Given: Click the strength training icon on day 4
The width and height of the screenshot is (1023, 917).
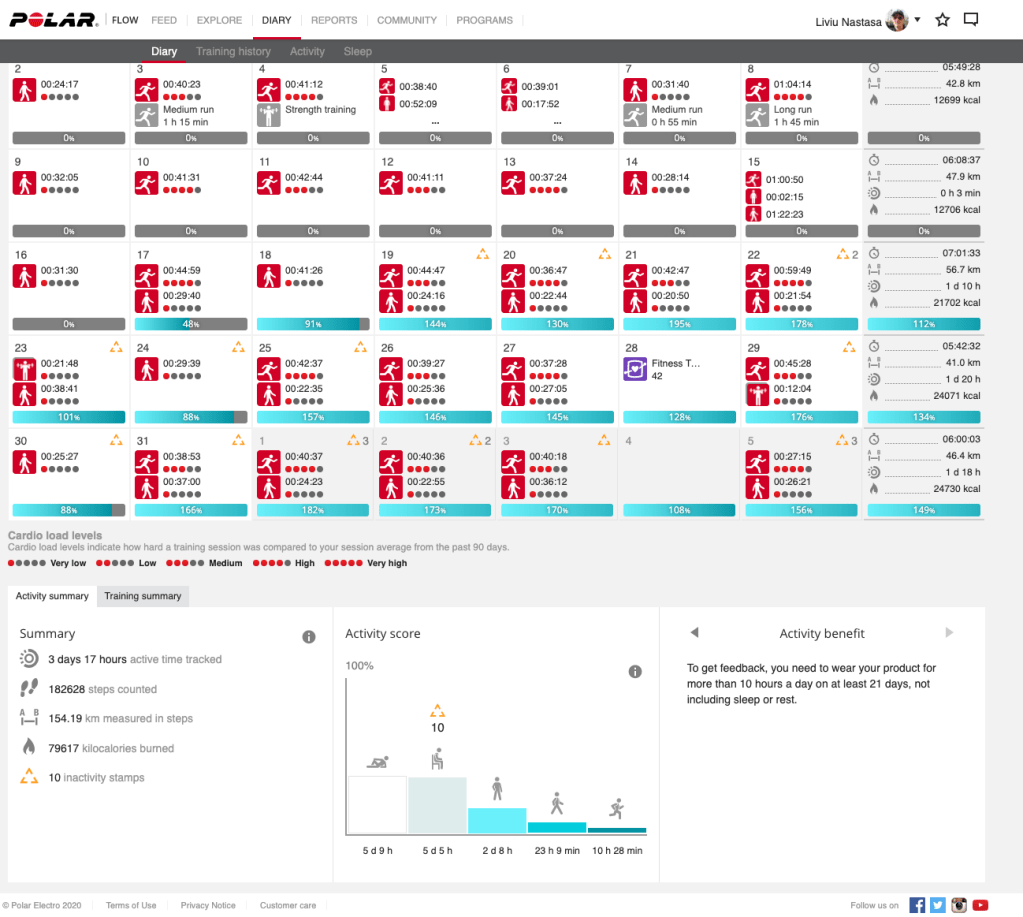Looking at the screenshot, I should (x=268, y=116).
